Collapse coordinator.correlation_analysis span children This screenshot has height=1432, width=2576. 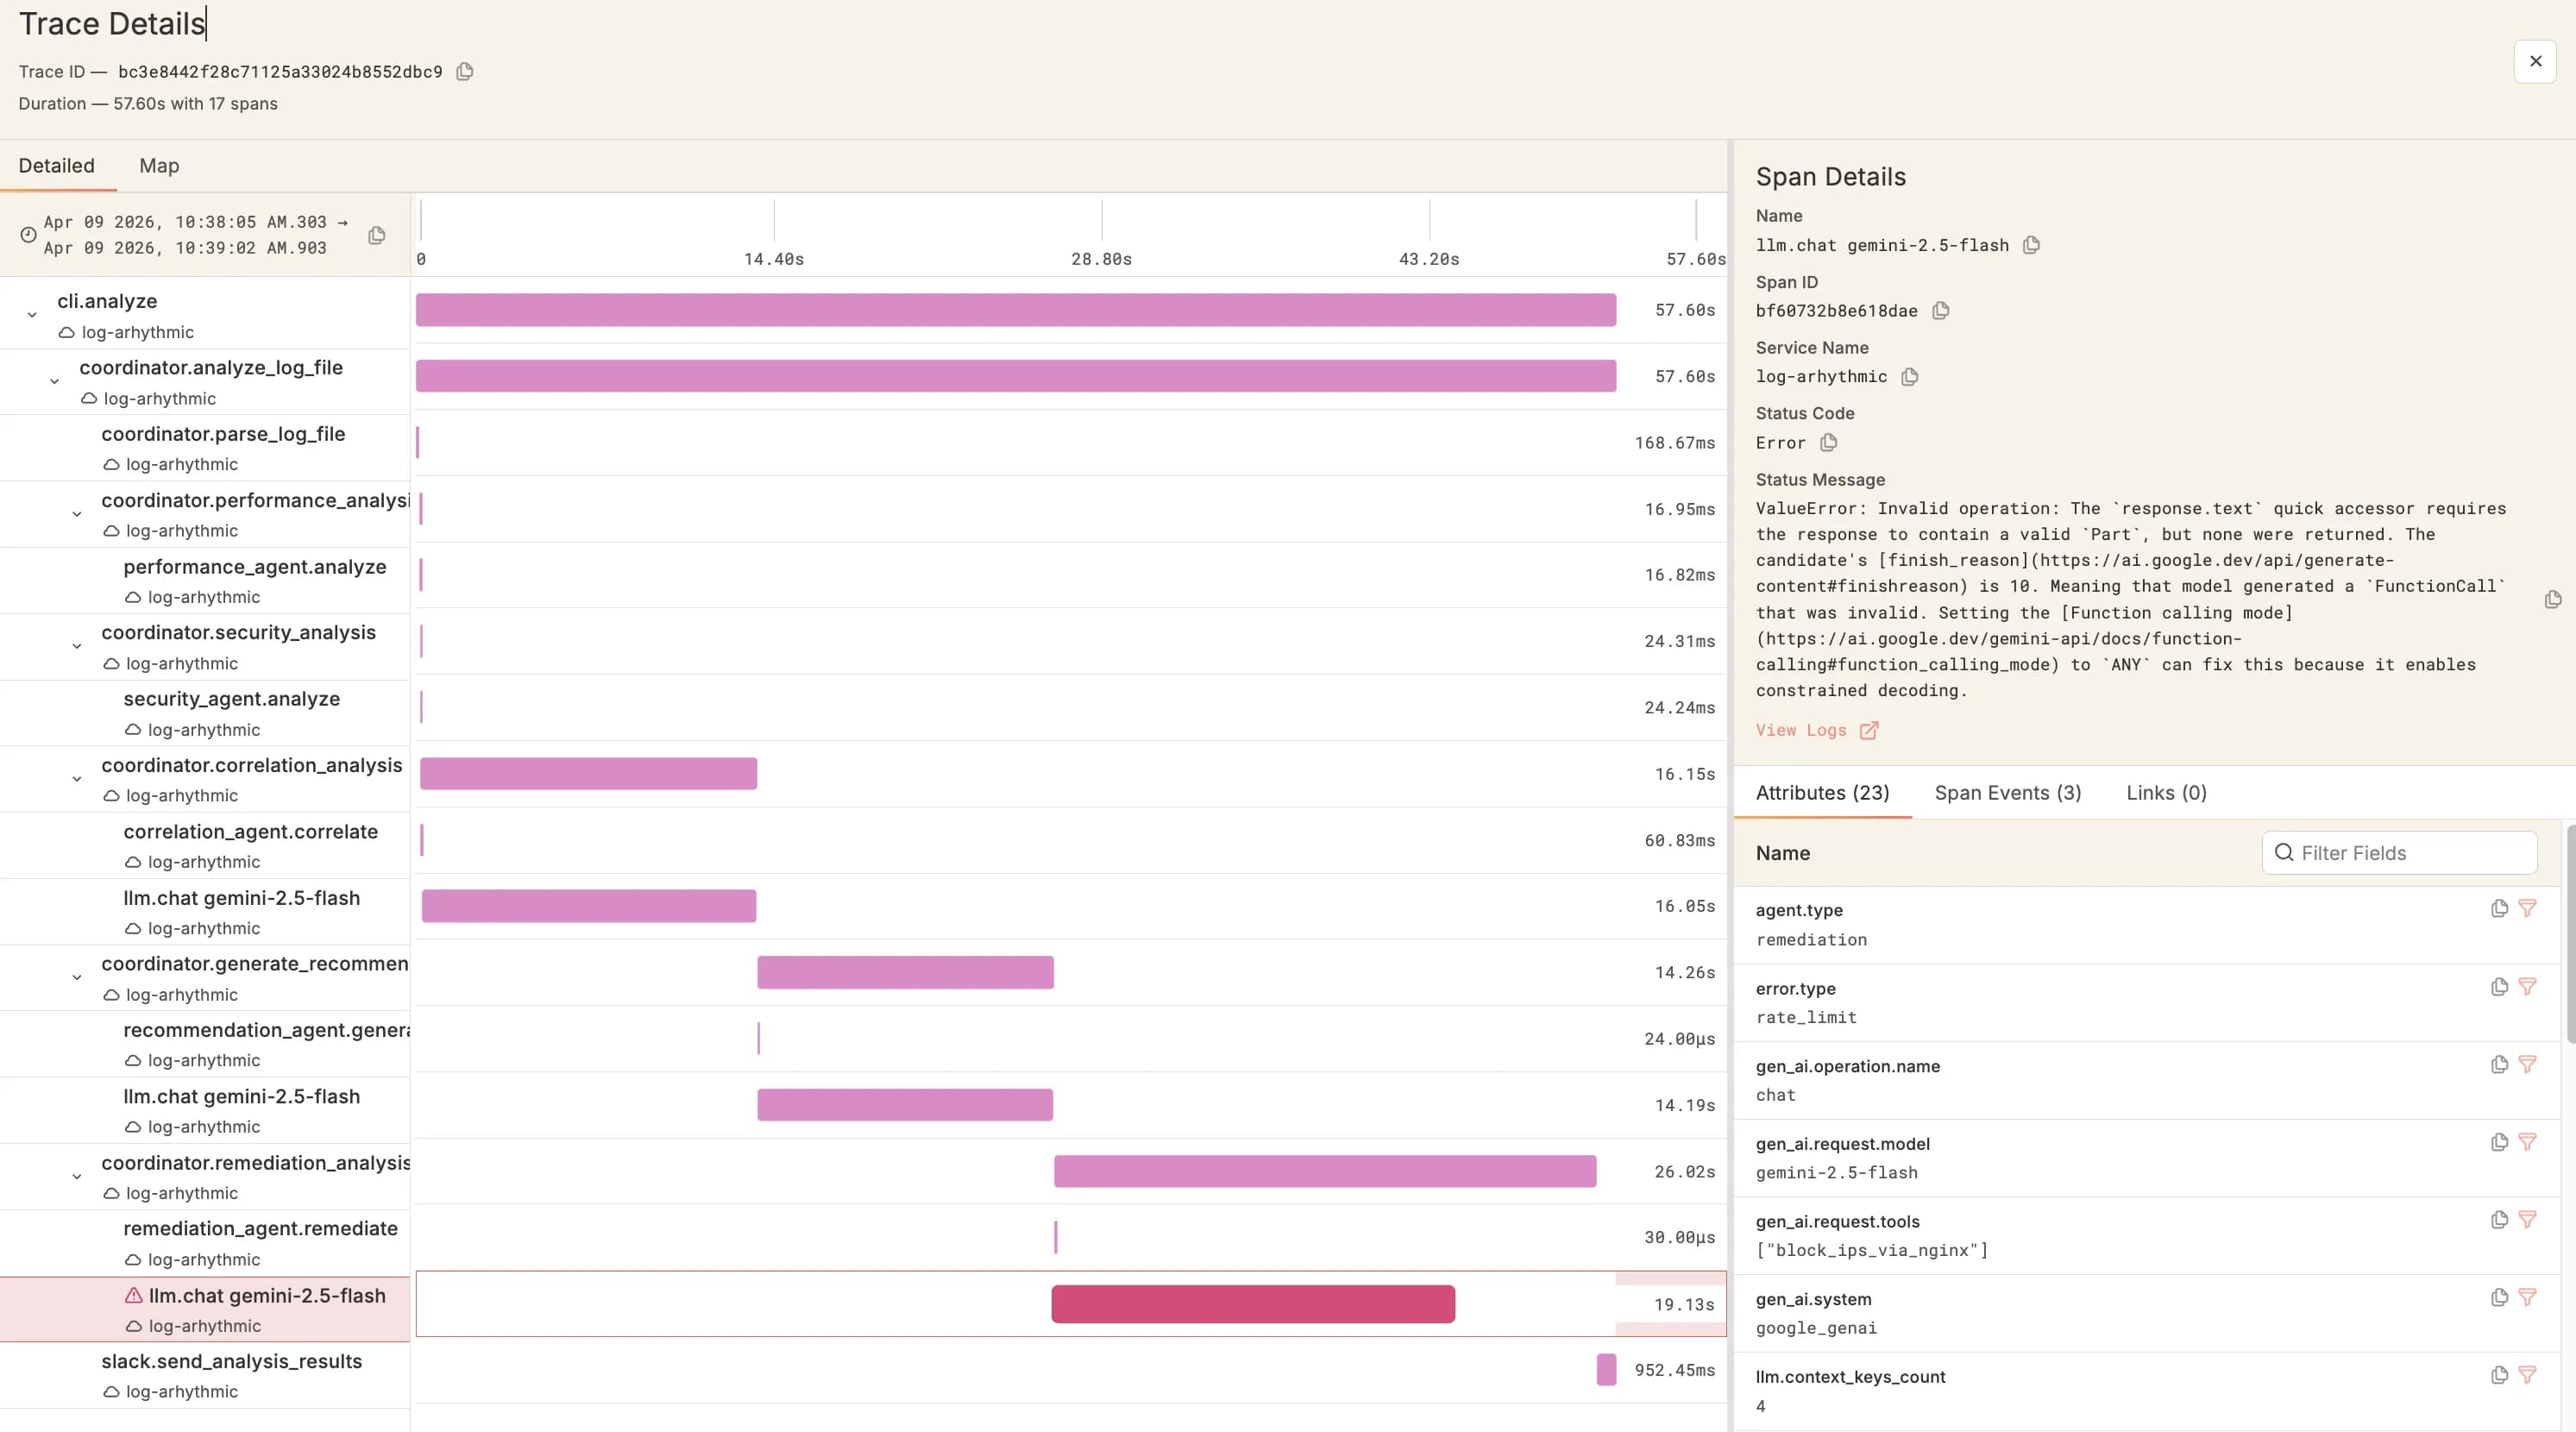coord(77,779)
